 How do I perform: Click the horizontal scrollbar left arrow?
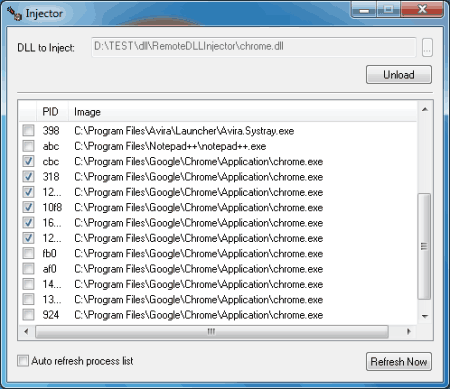click(x=26, y=331)
